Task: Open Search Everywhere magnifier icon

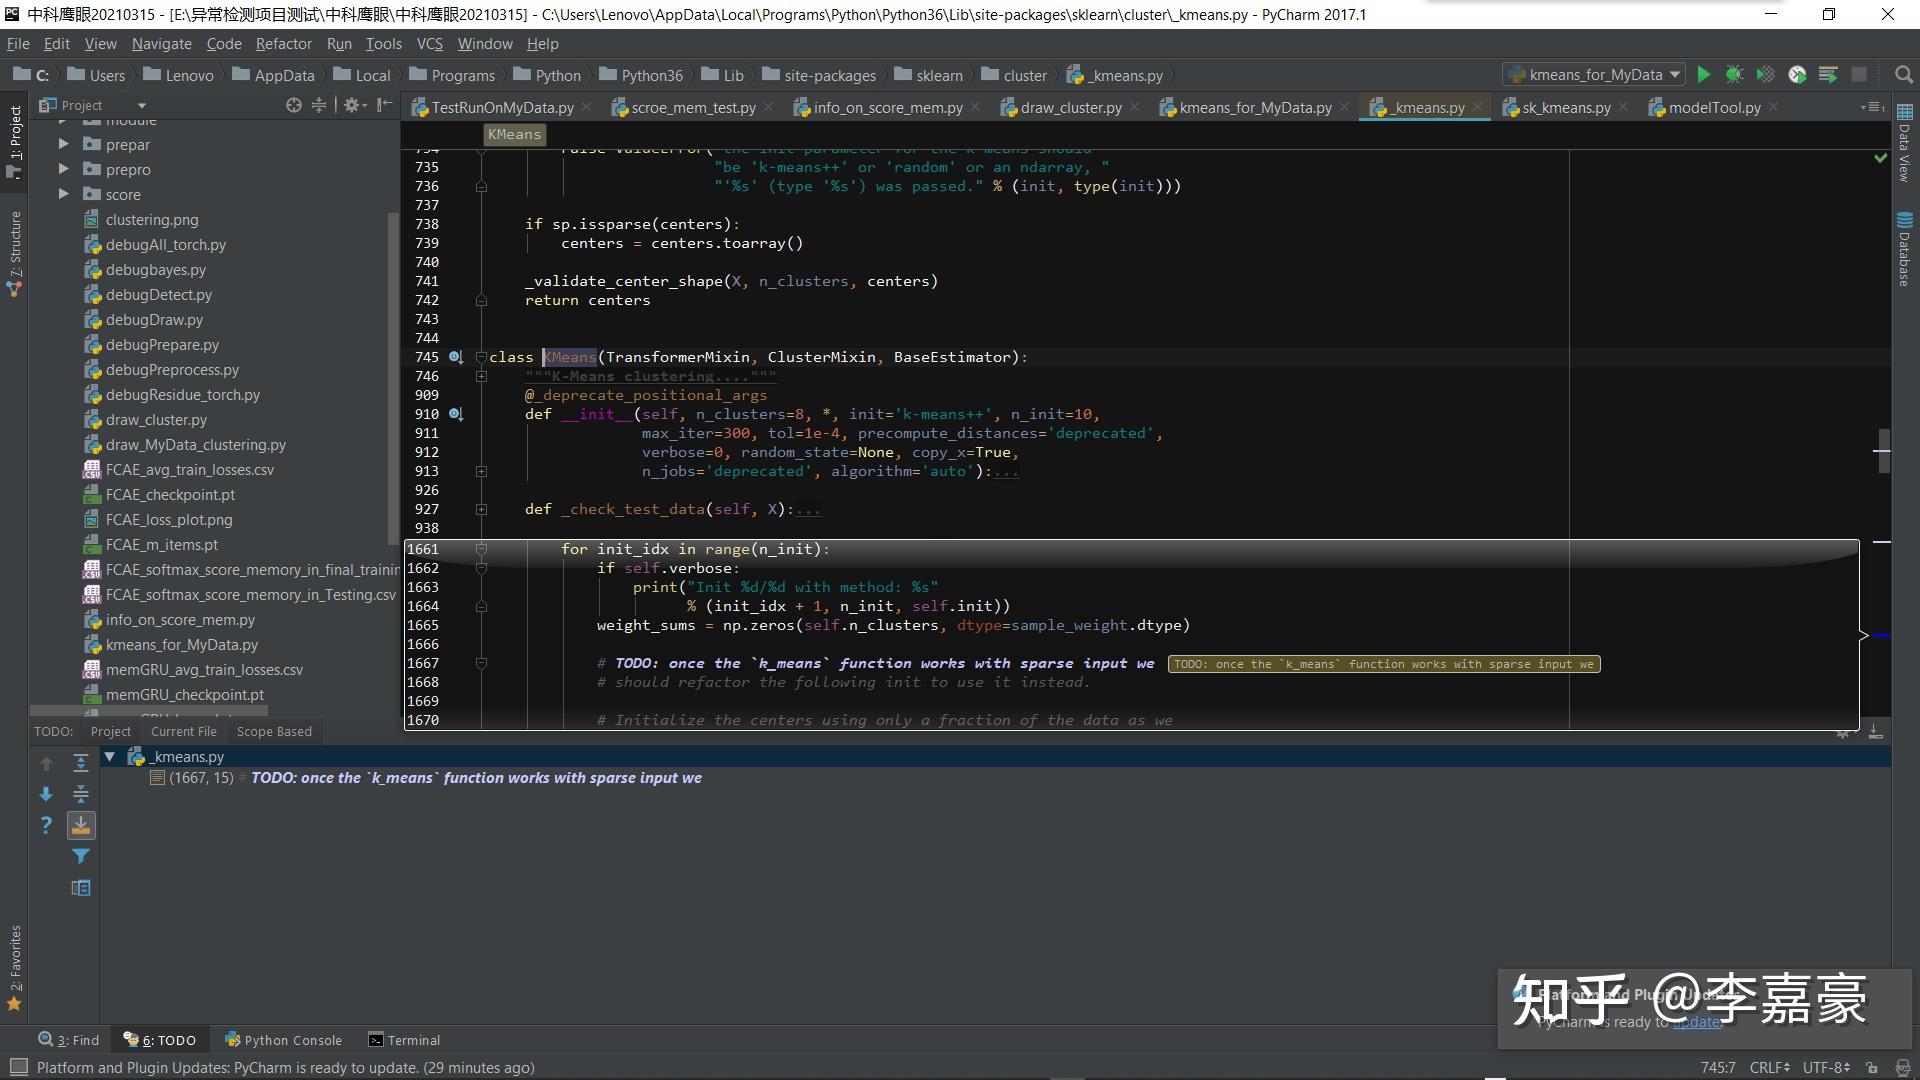Action: [x=1904, y=75]
